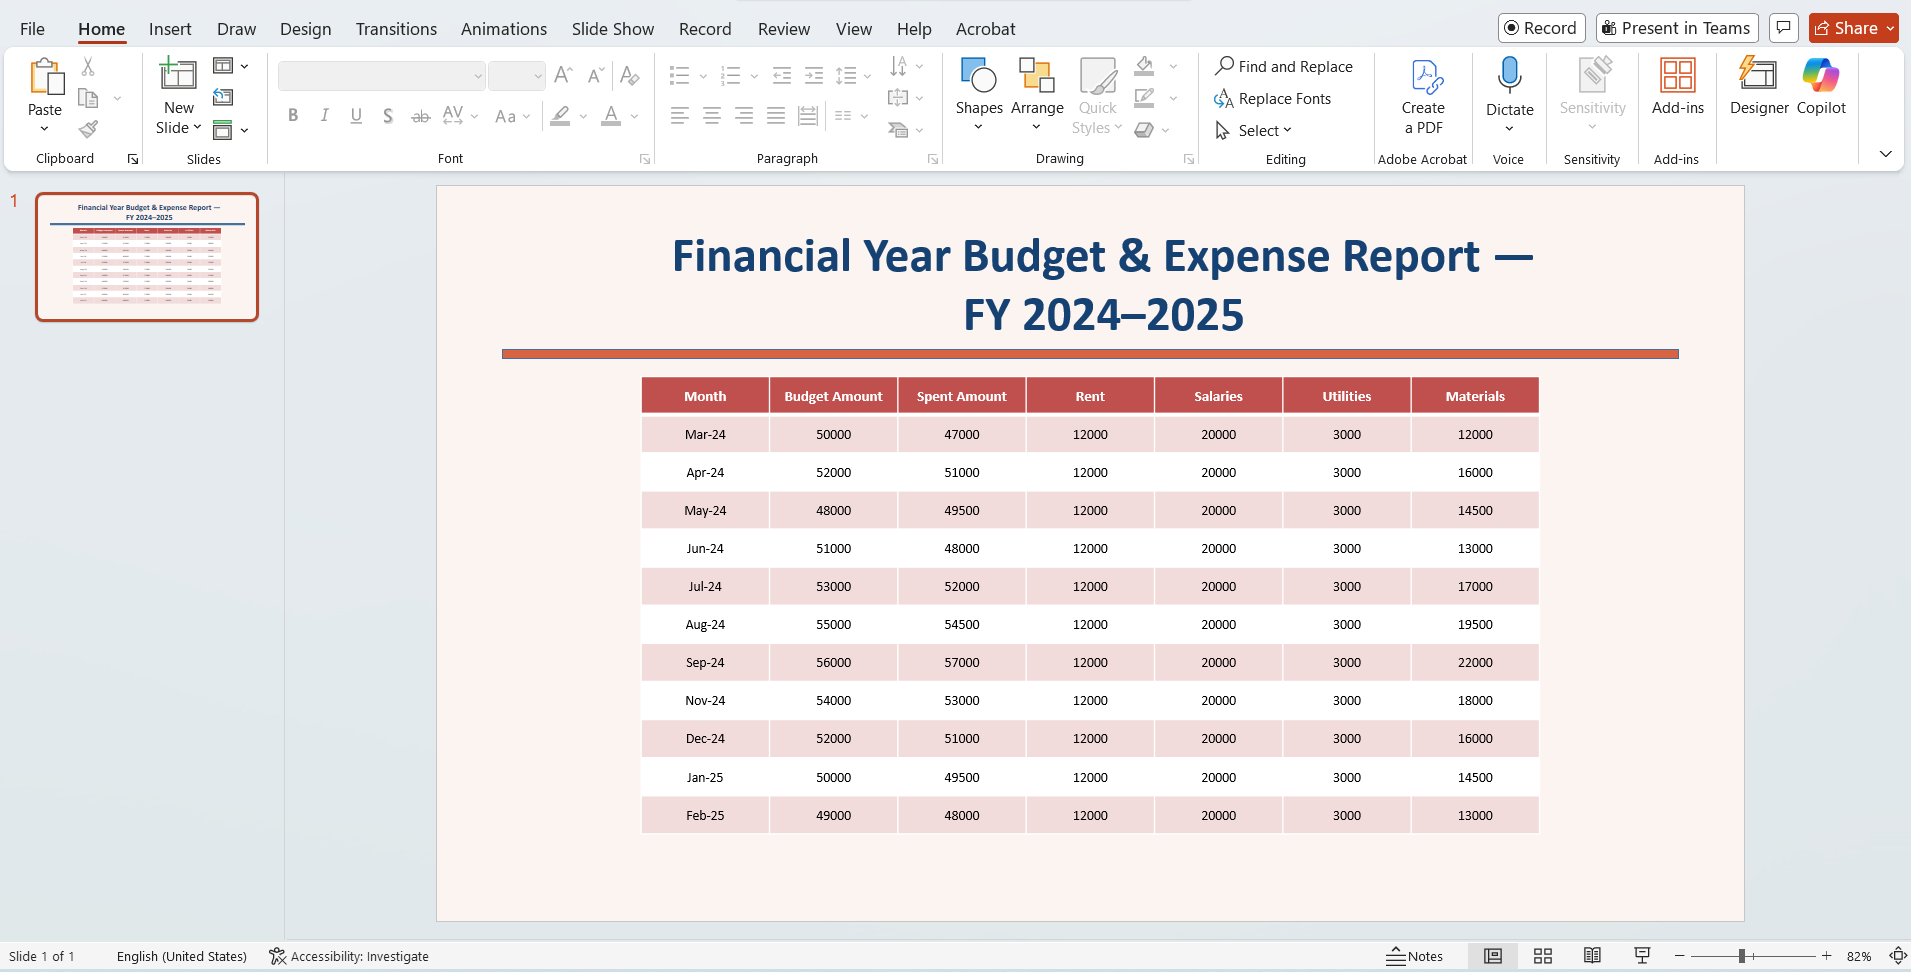Open the Add-ins panel
Viewport: 1911px width, 972px height.
point(1678,87)
